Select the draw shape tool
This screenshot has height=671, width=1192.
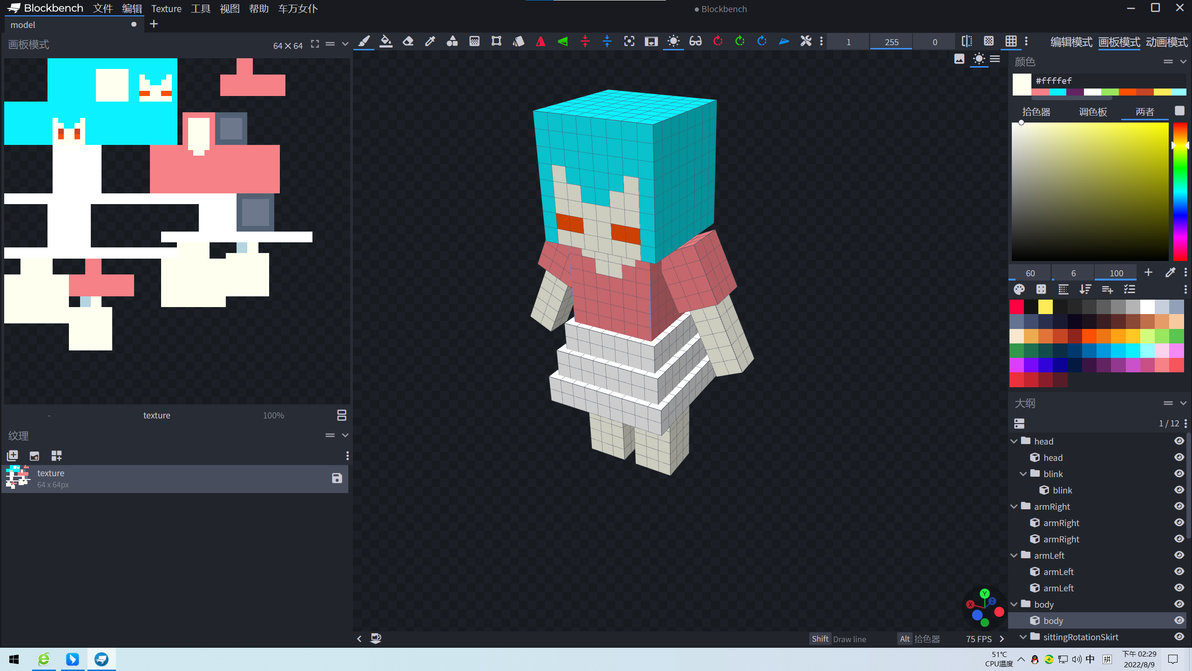[x=452, y=41]
